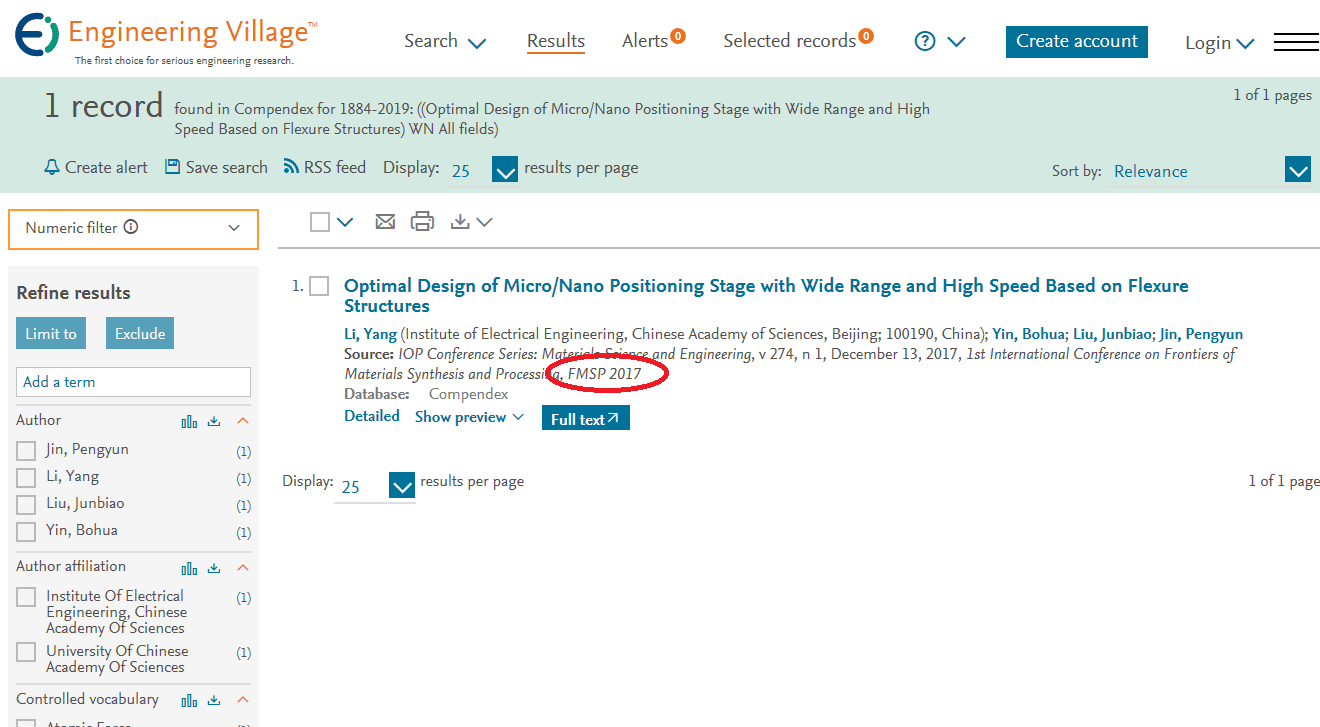The image size is (1320, 727).
Task: Download the Author affiliation facet data
Action: (214, 568)
